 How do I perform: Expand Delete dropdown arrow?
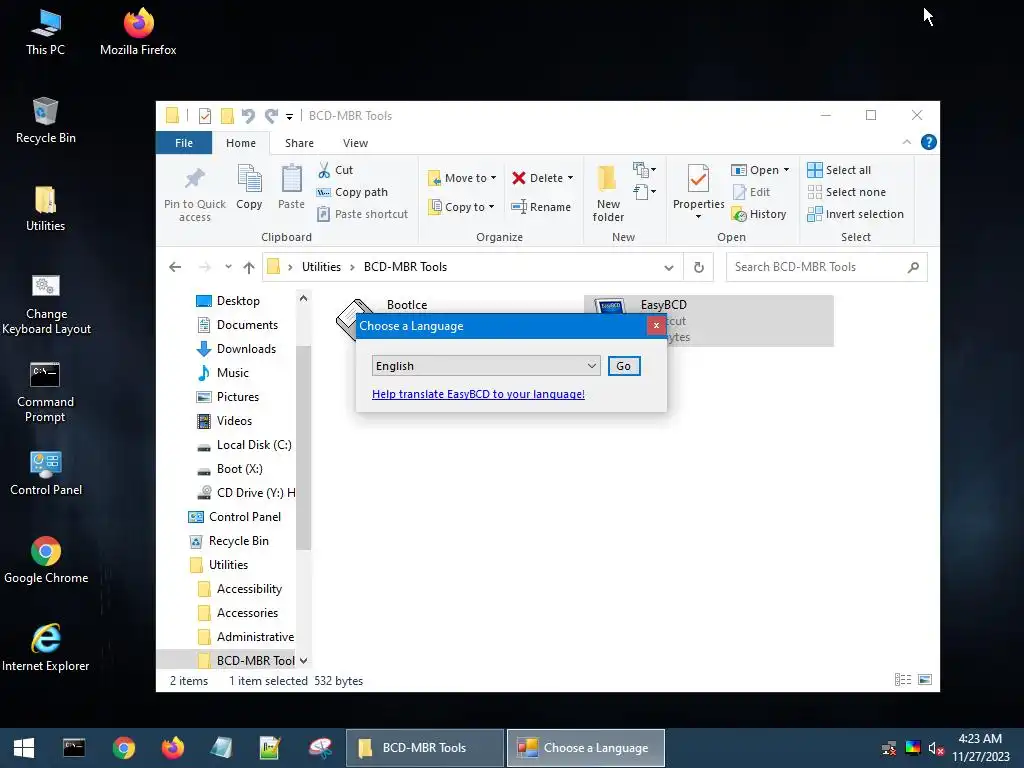click(x=570, y=178)
